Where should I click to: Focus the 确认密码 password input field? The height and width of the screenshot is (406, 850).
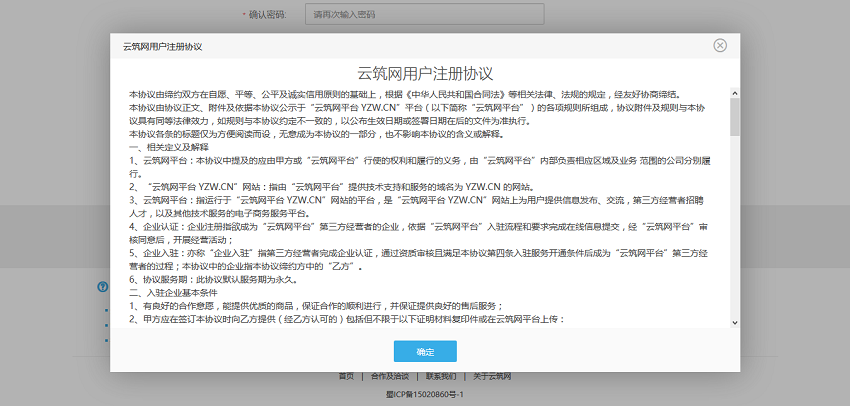(x=372, y=15)
